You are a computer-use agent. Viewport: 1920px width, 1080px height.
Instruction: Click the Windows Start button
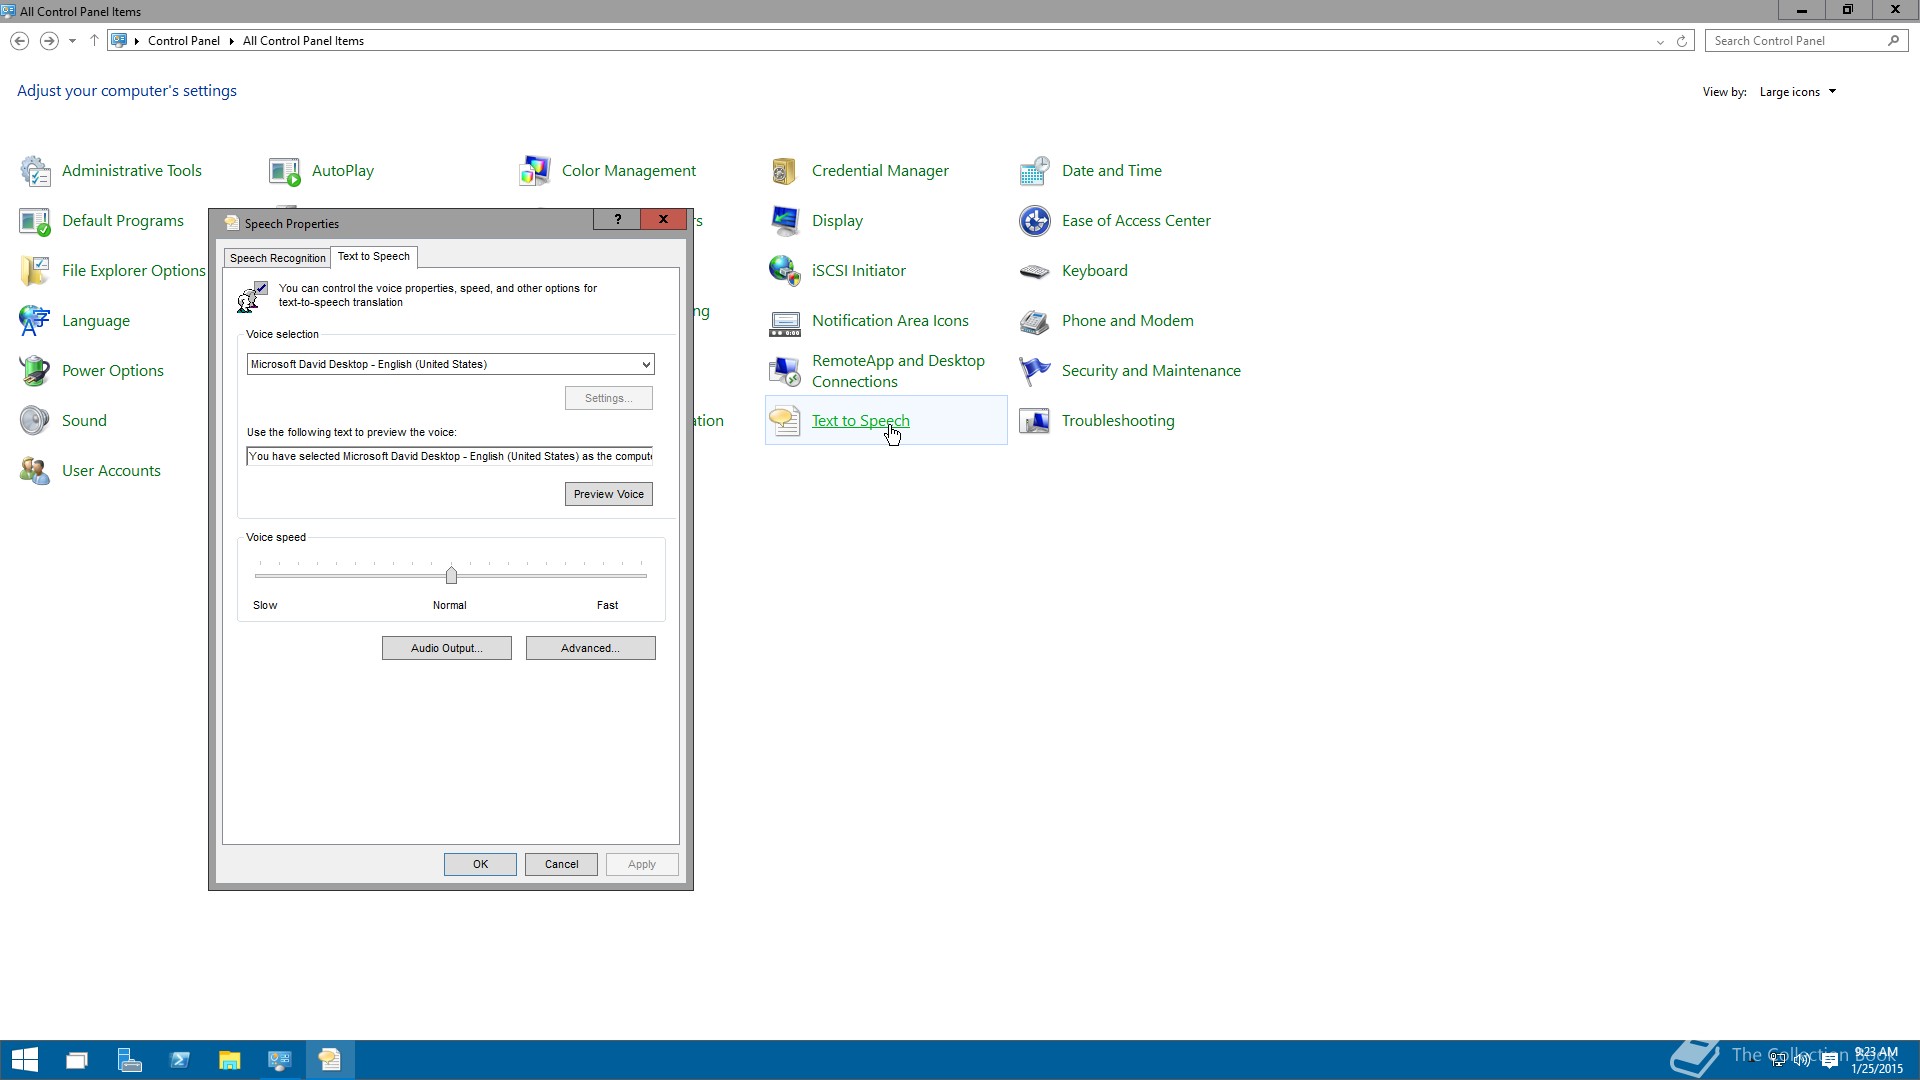tap(25, 1060)
